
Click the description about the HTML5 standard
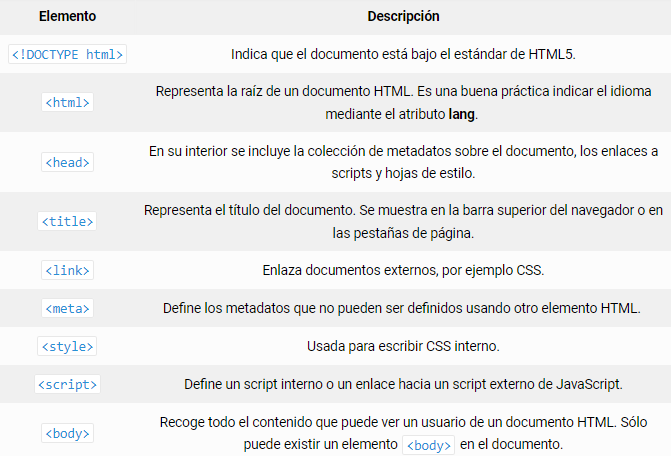[x=403, y=54]
